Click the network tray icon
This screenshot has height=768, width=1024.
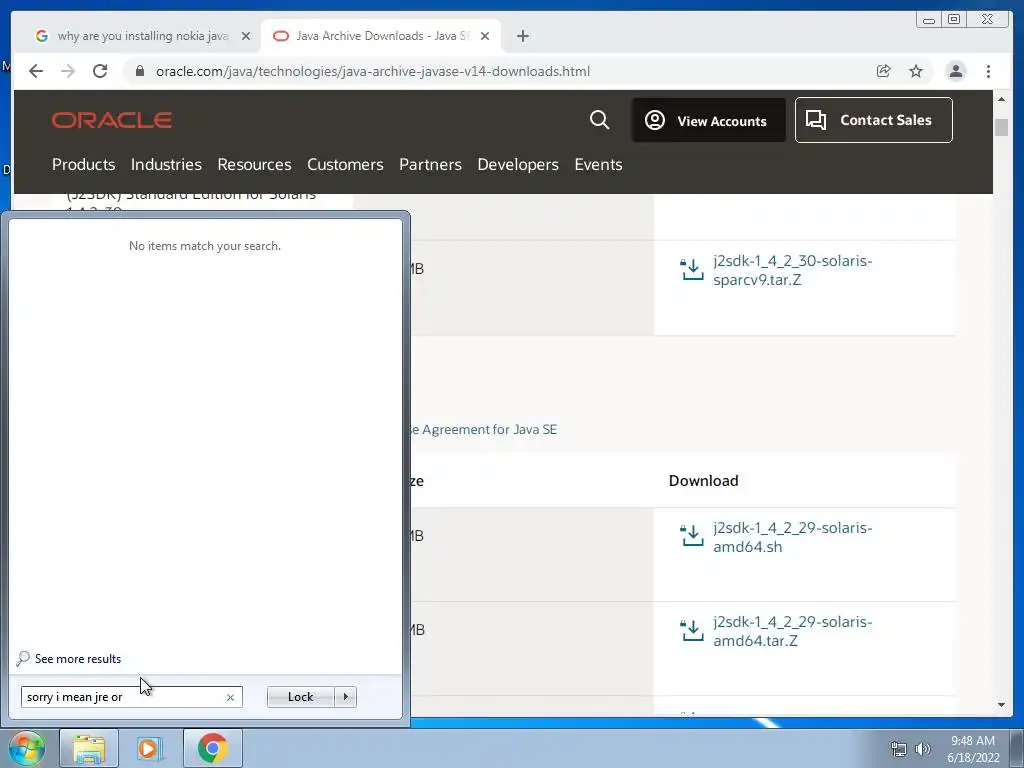[x=899, y=749]
